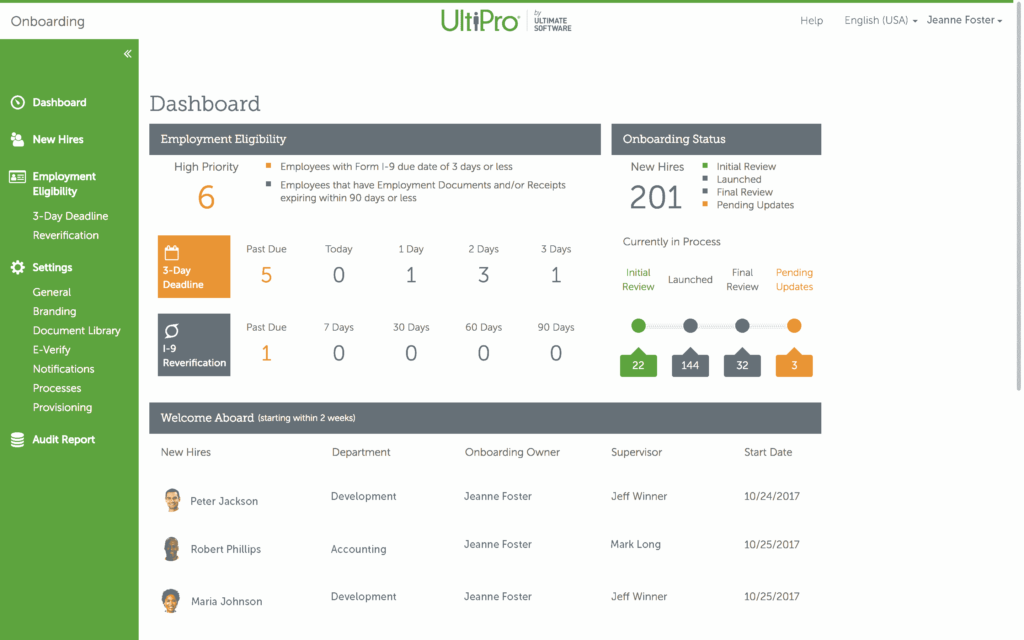Expand the Jeanne Foster account menu
The height and width of the screenshot is (640, 1024).
click(x=963, y=20)
